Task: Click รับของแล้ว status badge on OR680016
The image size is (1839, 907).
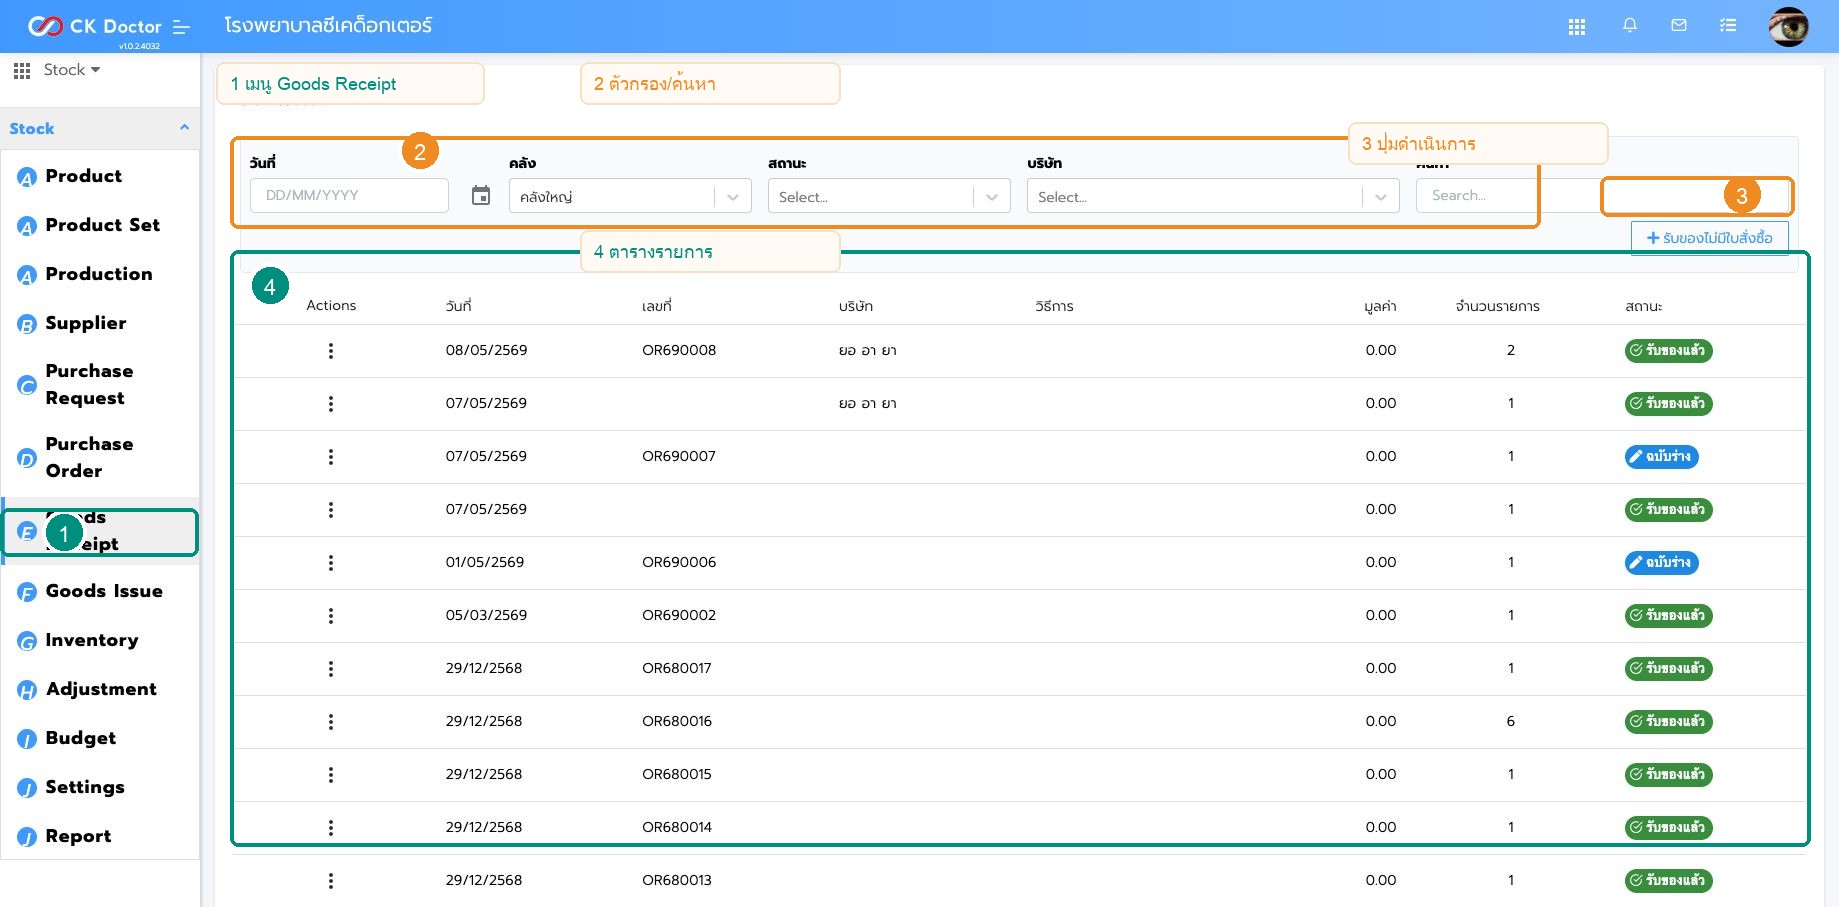Action: pyautogui.click(x=1668, y=722)
